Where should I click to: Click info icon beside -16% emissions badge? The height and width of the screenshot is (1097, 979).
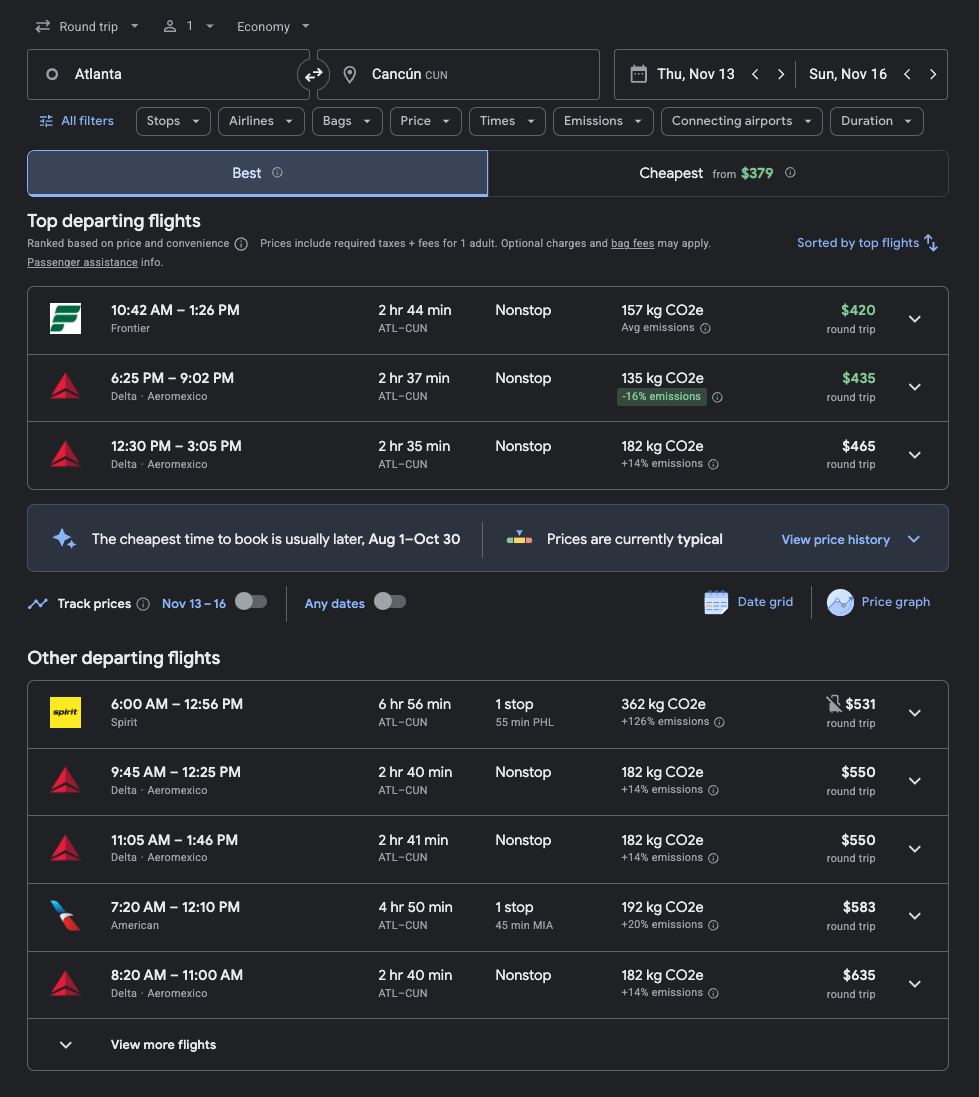717,397
